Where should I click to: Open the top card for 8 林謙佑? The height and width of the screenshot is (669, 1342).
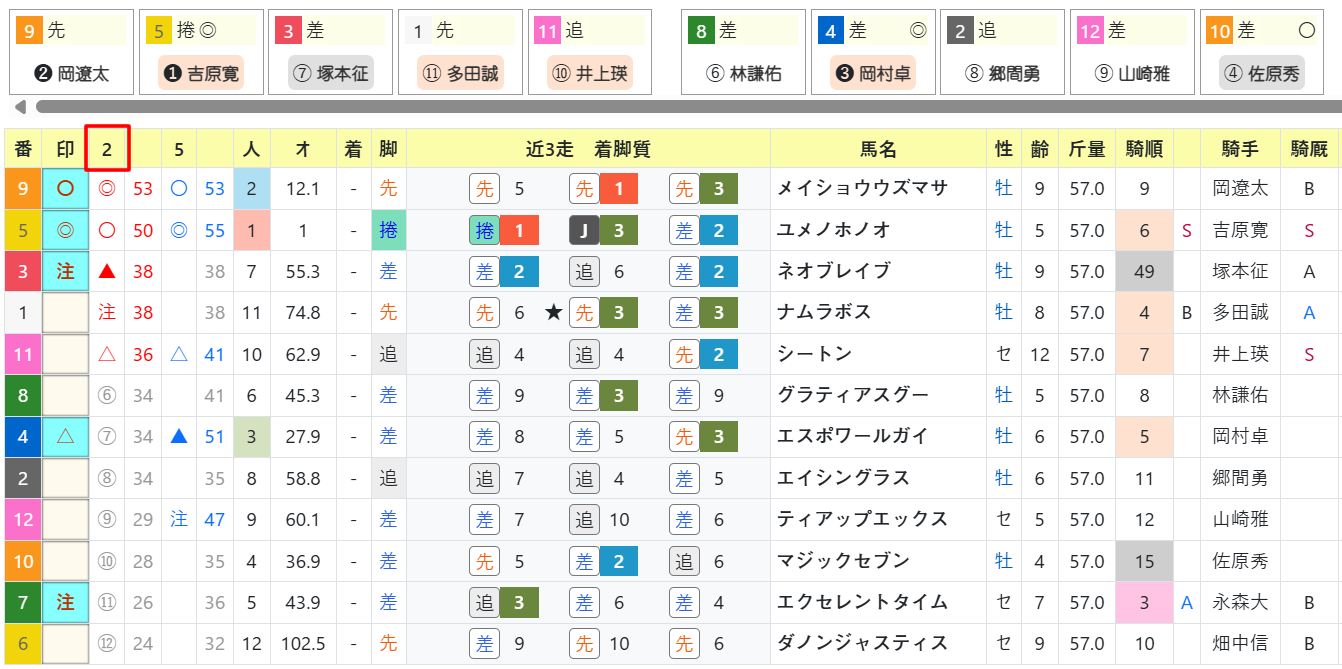click(743, 52)
